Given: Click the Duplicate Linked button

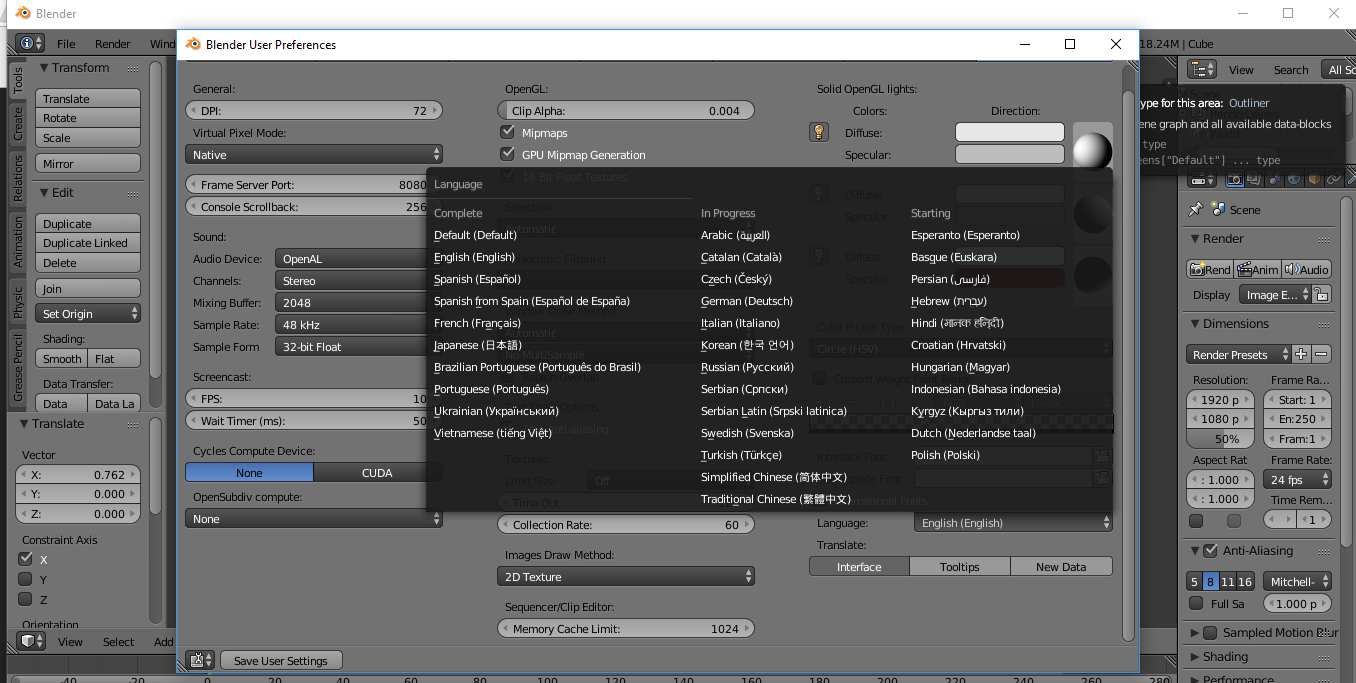Looking at the screenshot, I should (88, 243).
